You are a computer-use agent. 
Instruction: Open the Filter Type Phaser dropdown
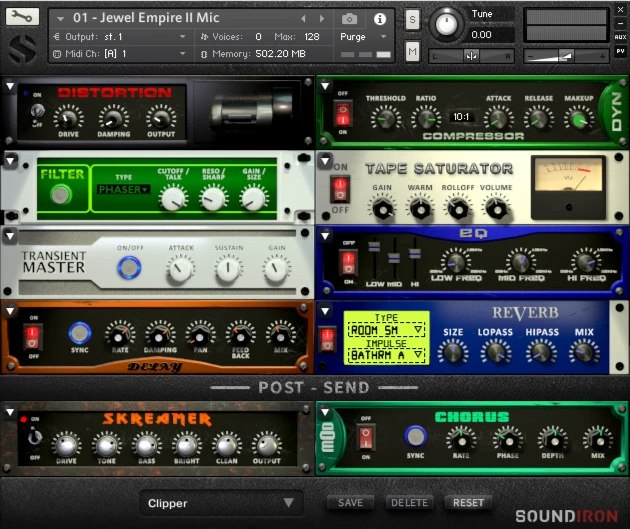[x=124, y=189]
